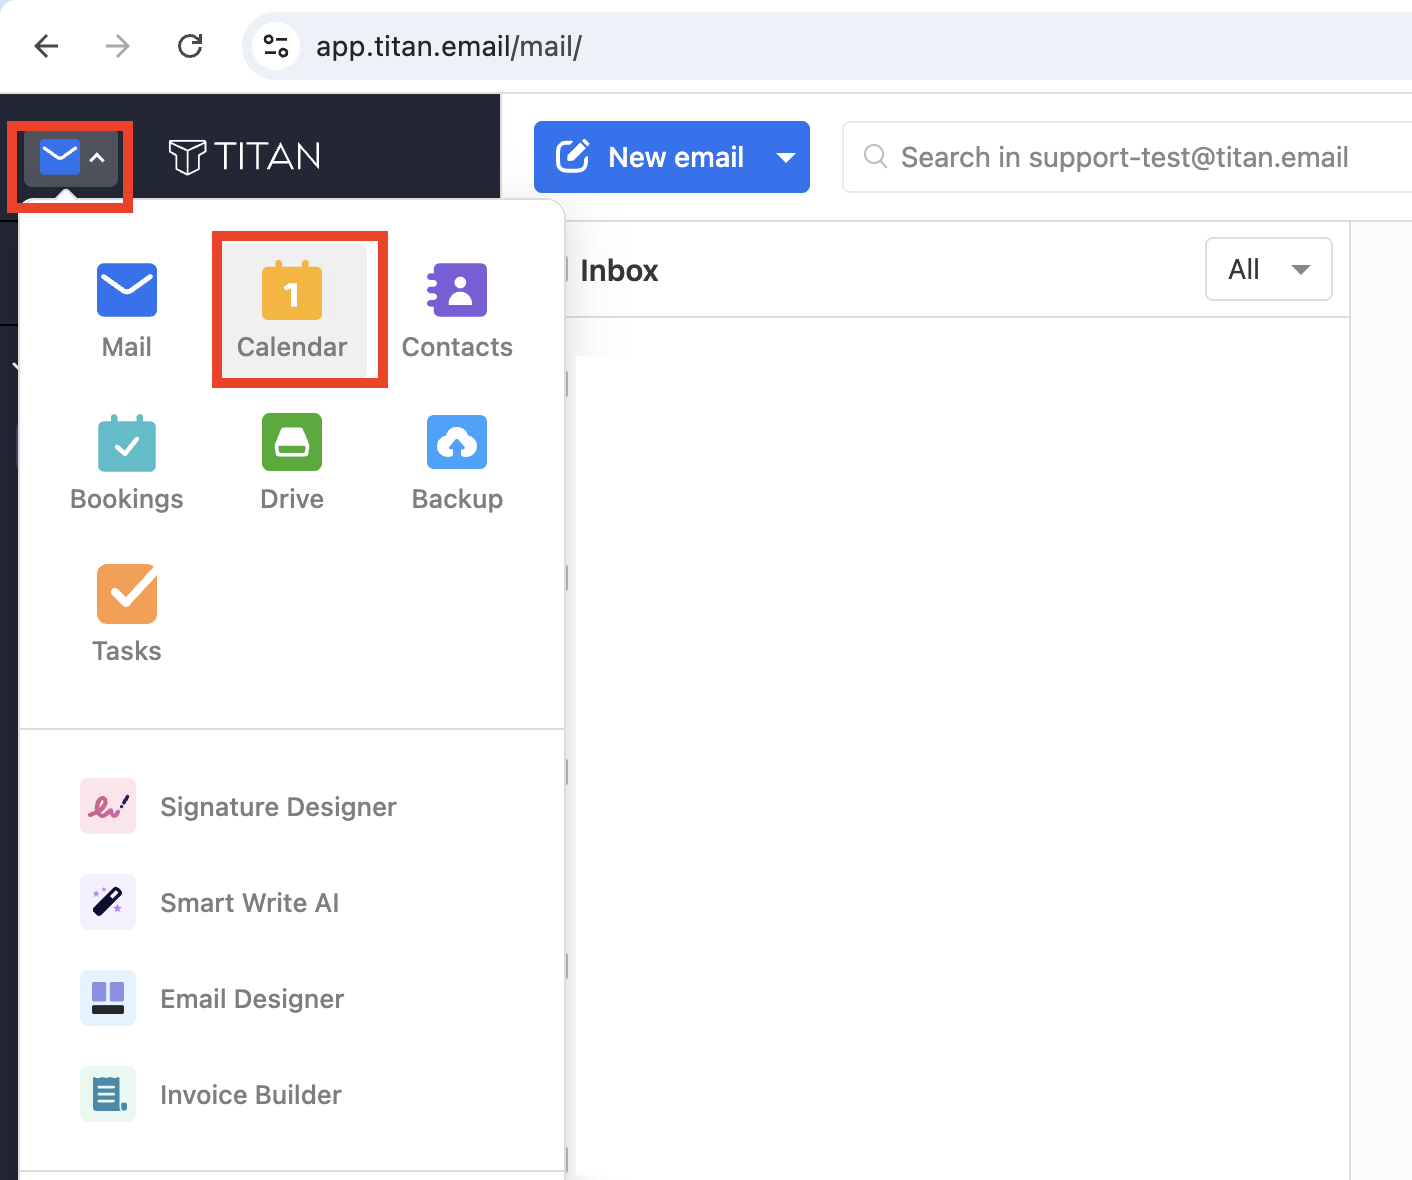Viewport: 1412px width, 1180px height.
Task: Go back in the browser
Action: click(46, 46)
